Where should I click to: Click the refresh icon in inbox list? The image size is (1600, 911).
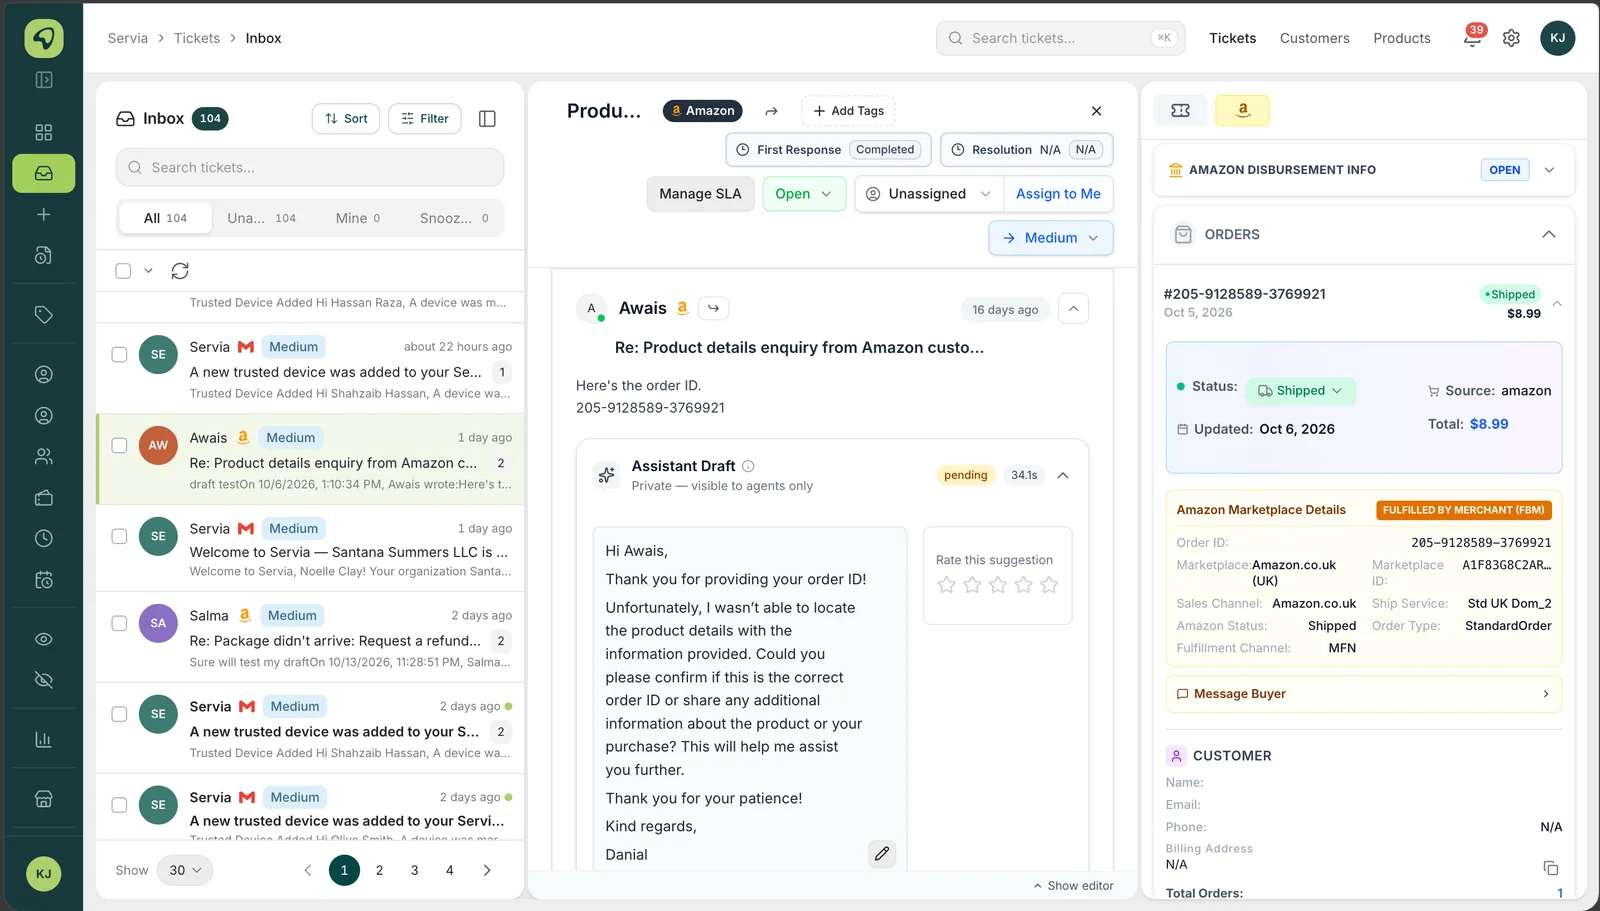pyautogui.click(x=180, y=271)
